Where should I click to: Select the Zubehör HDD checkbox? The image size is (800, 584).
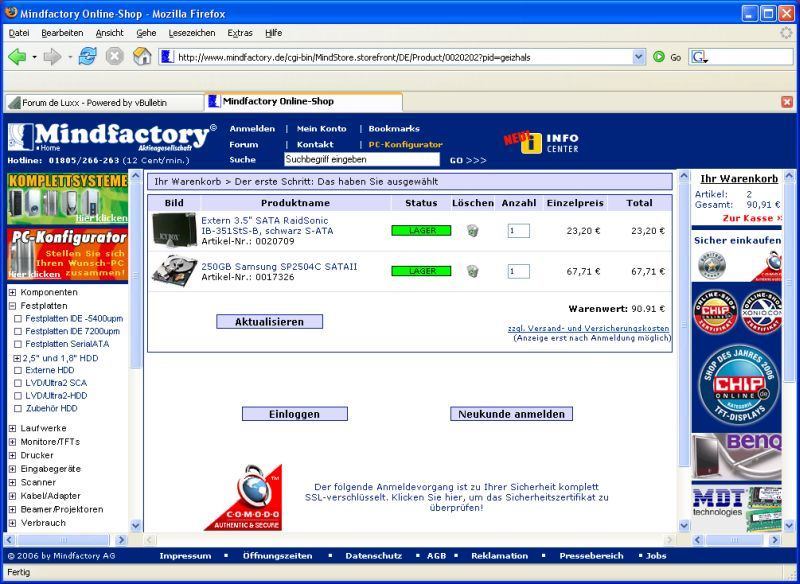point(18,409)
